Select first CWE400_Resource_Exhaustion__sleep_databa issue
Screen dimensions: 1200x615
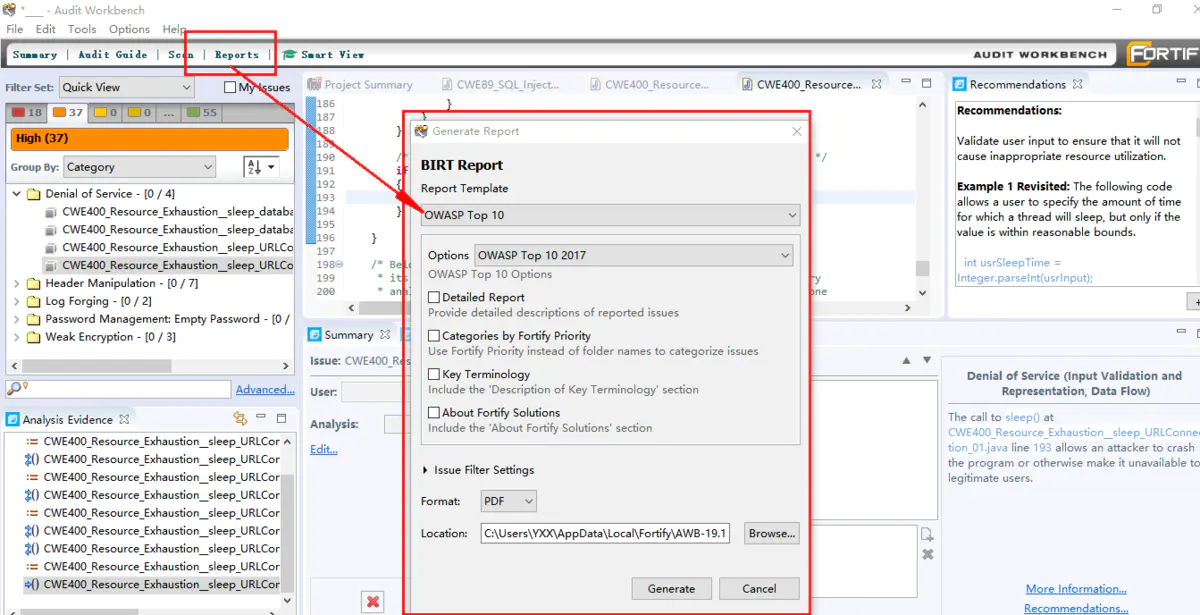(x=168, y=212)
